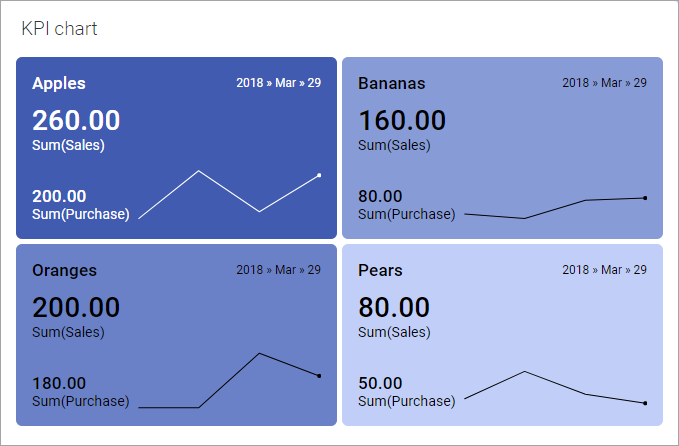Viewport: 679px width, 446px height.
Task: Click the Pears 80.00 sales value
Action: (394, 307)
